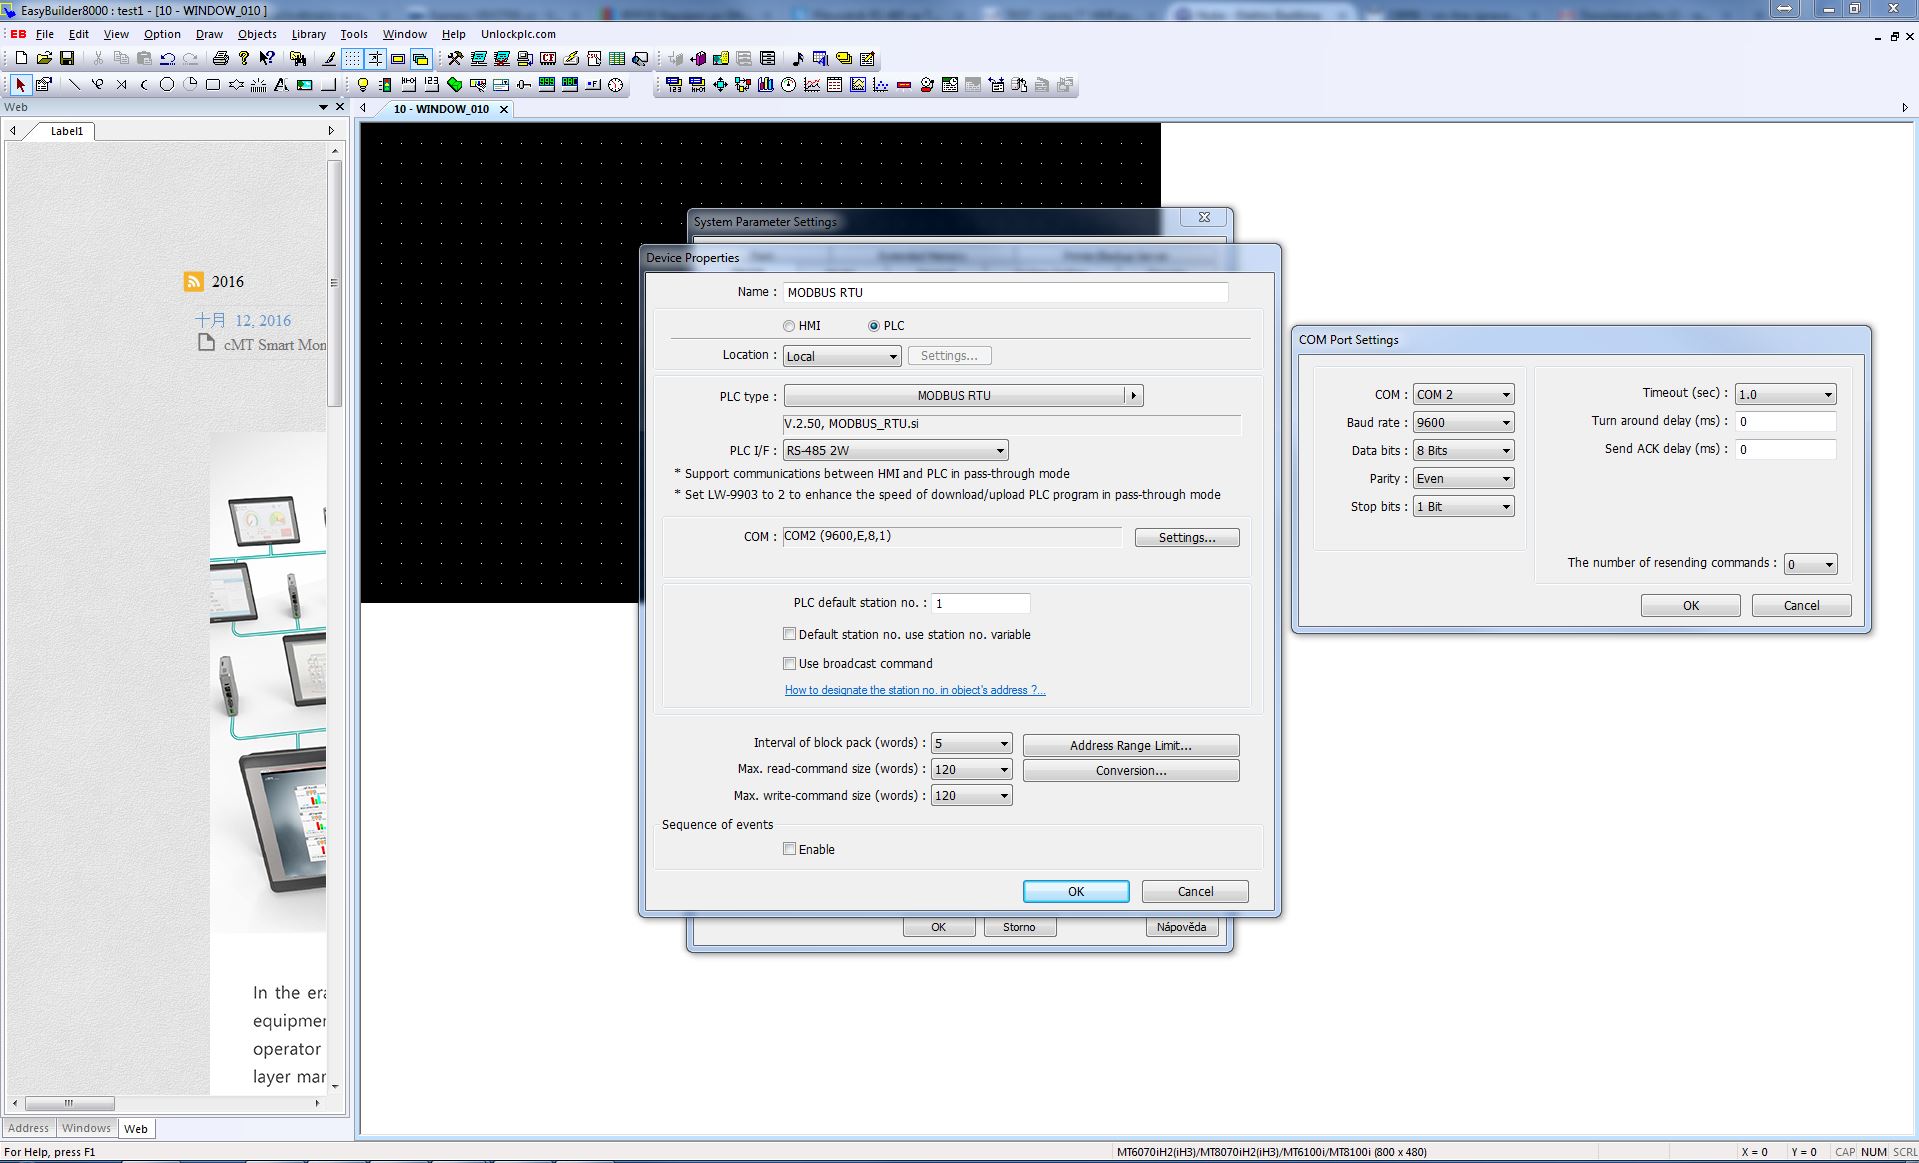1919x1163 pixels.
Task: Select the Ellipse drawing tool
Action: click(167, 85)
